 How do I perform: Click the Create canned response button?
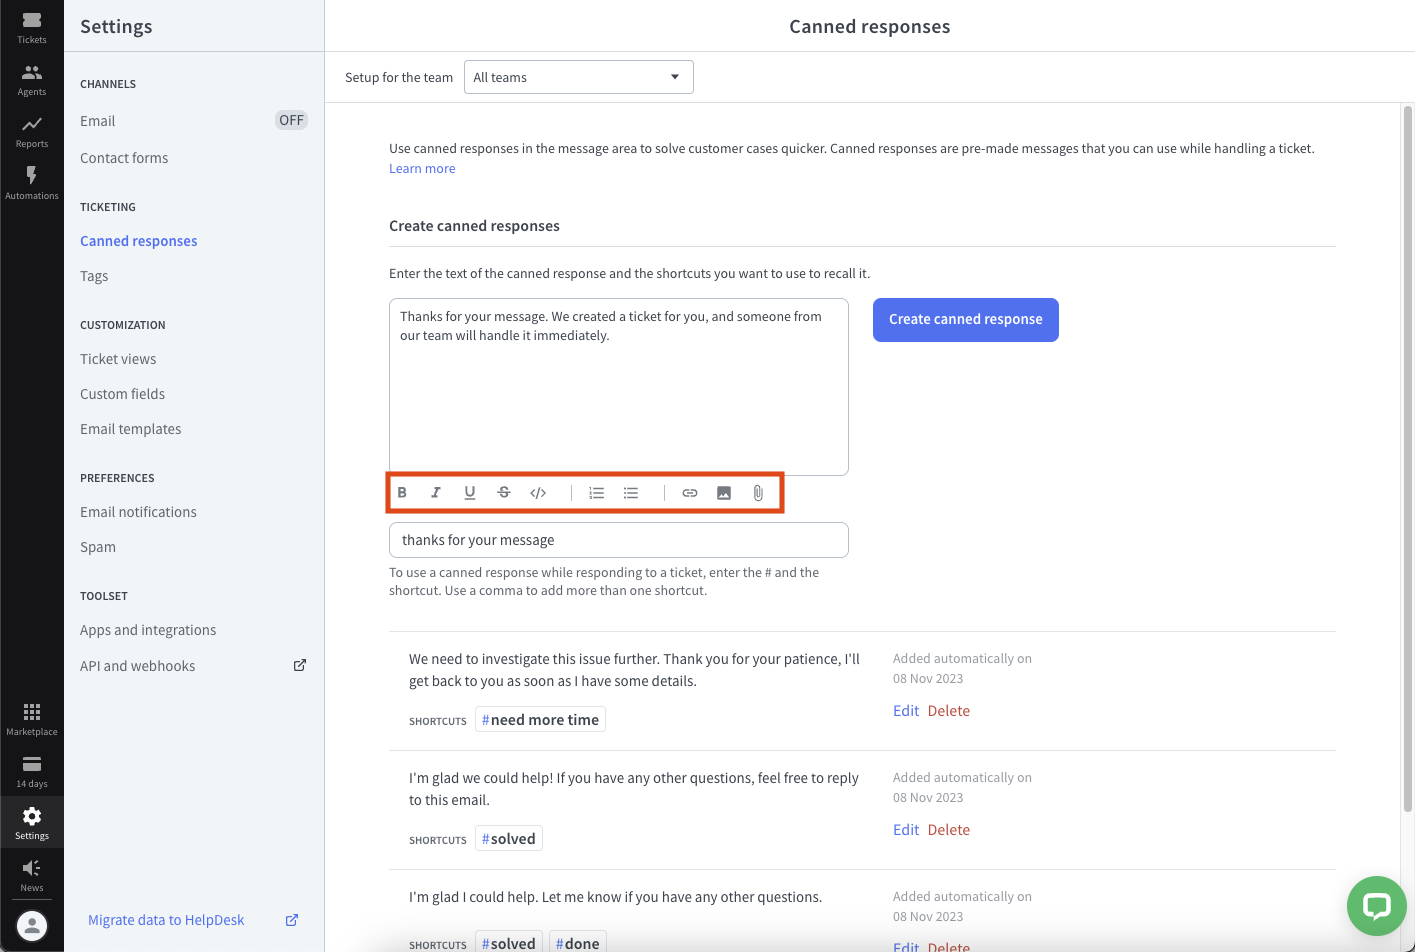coord(966,320)
